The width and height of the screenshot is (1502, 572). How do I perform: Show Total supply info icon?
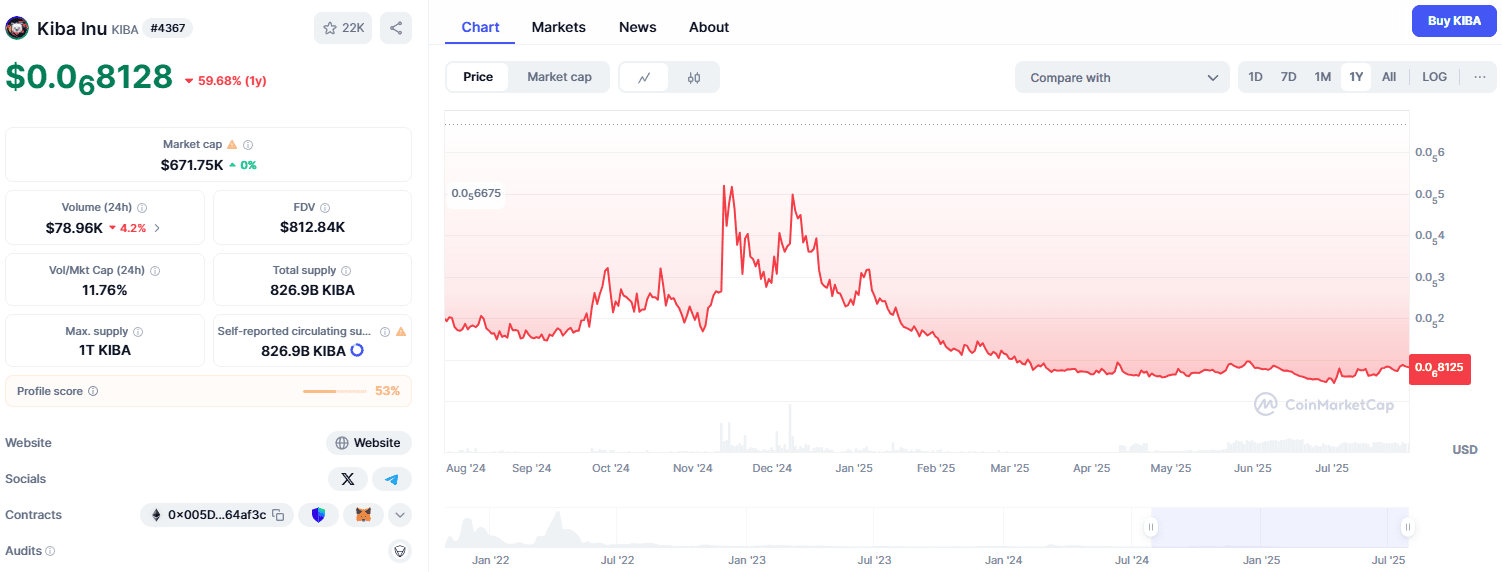tap(346, 271)
